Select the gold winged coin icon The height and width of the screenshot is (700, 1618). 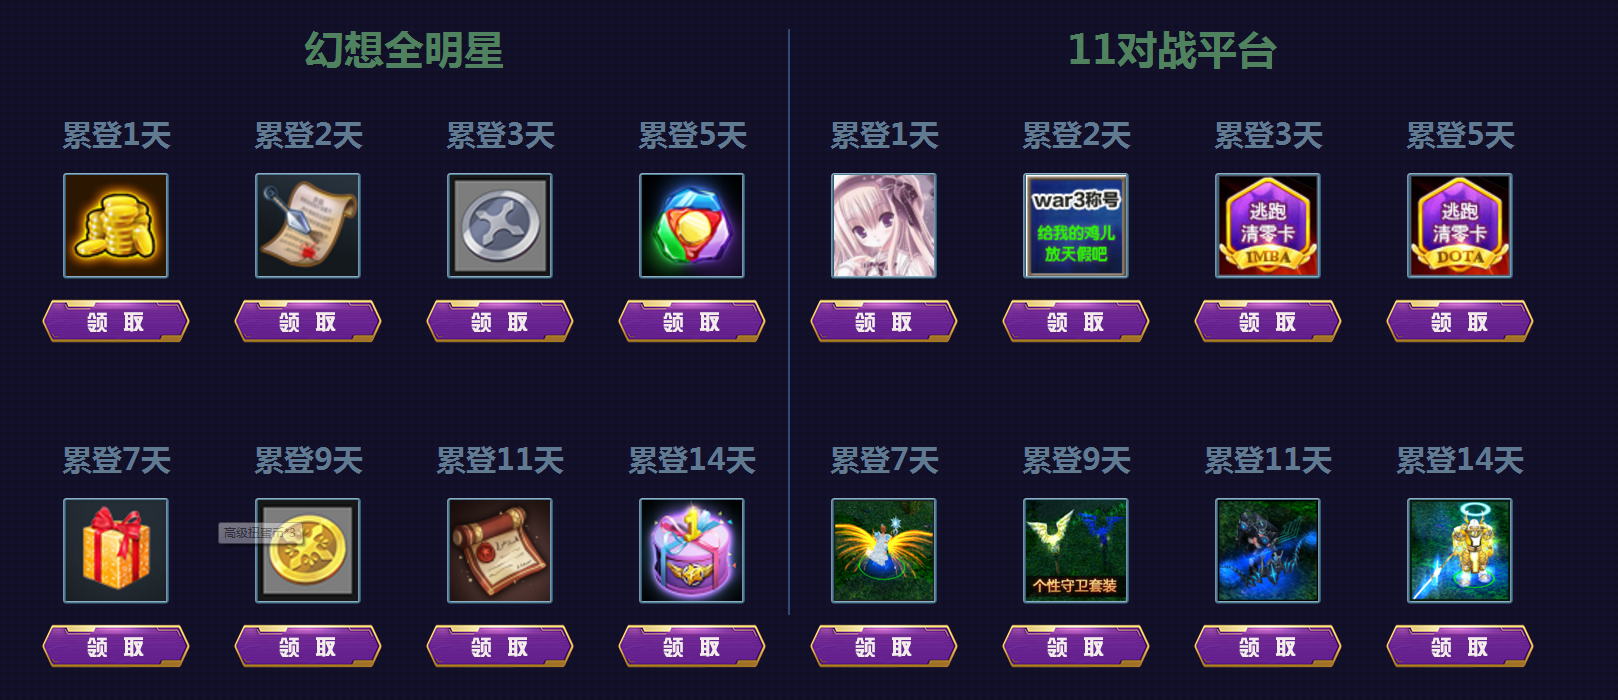pyautogui.click(x=308, y=550)
